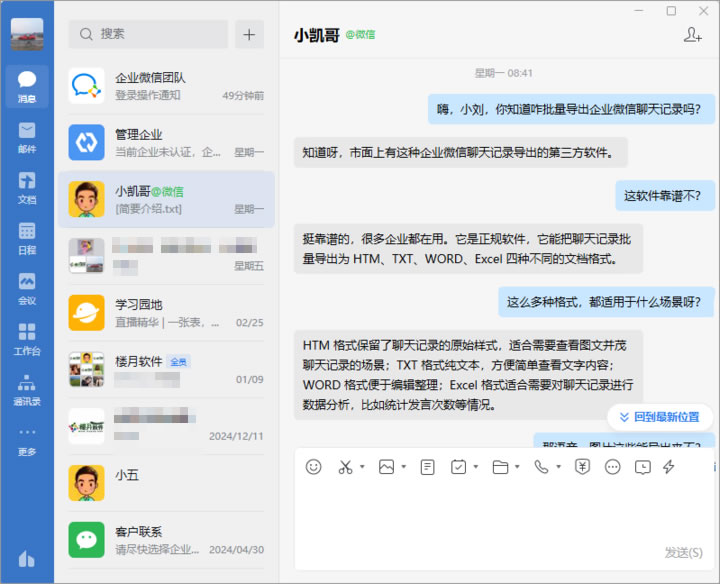Click the 搜索 search field
The image size is (720, 584).
coord(148,34)
